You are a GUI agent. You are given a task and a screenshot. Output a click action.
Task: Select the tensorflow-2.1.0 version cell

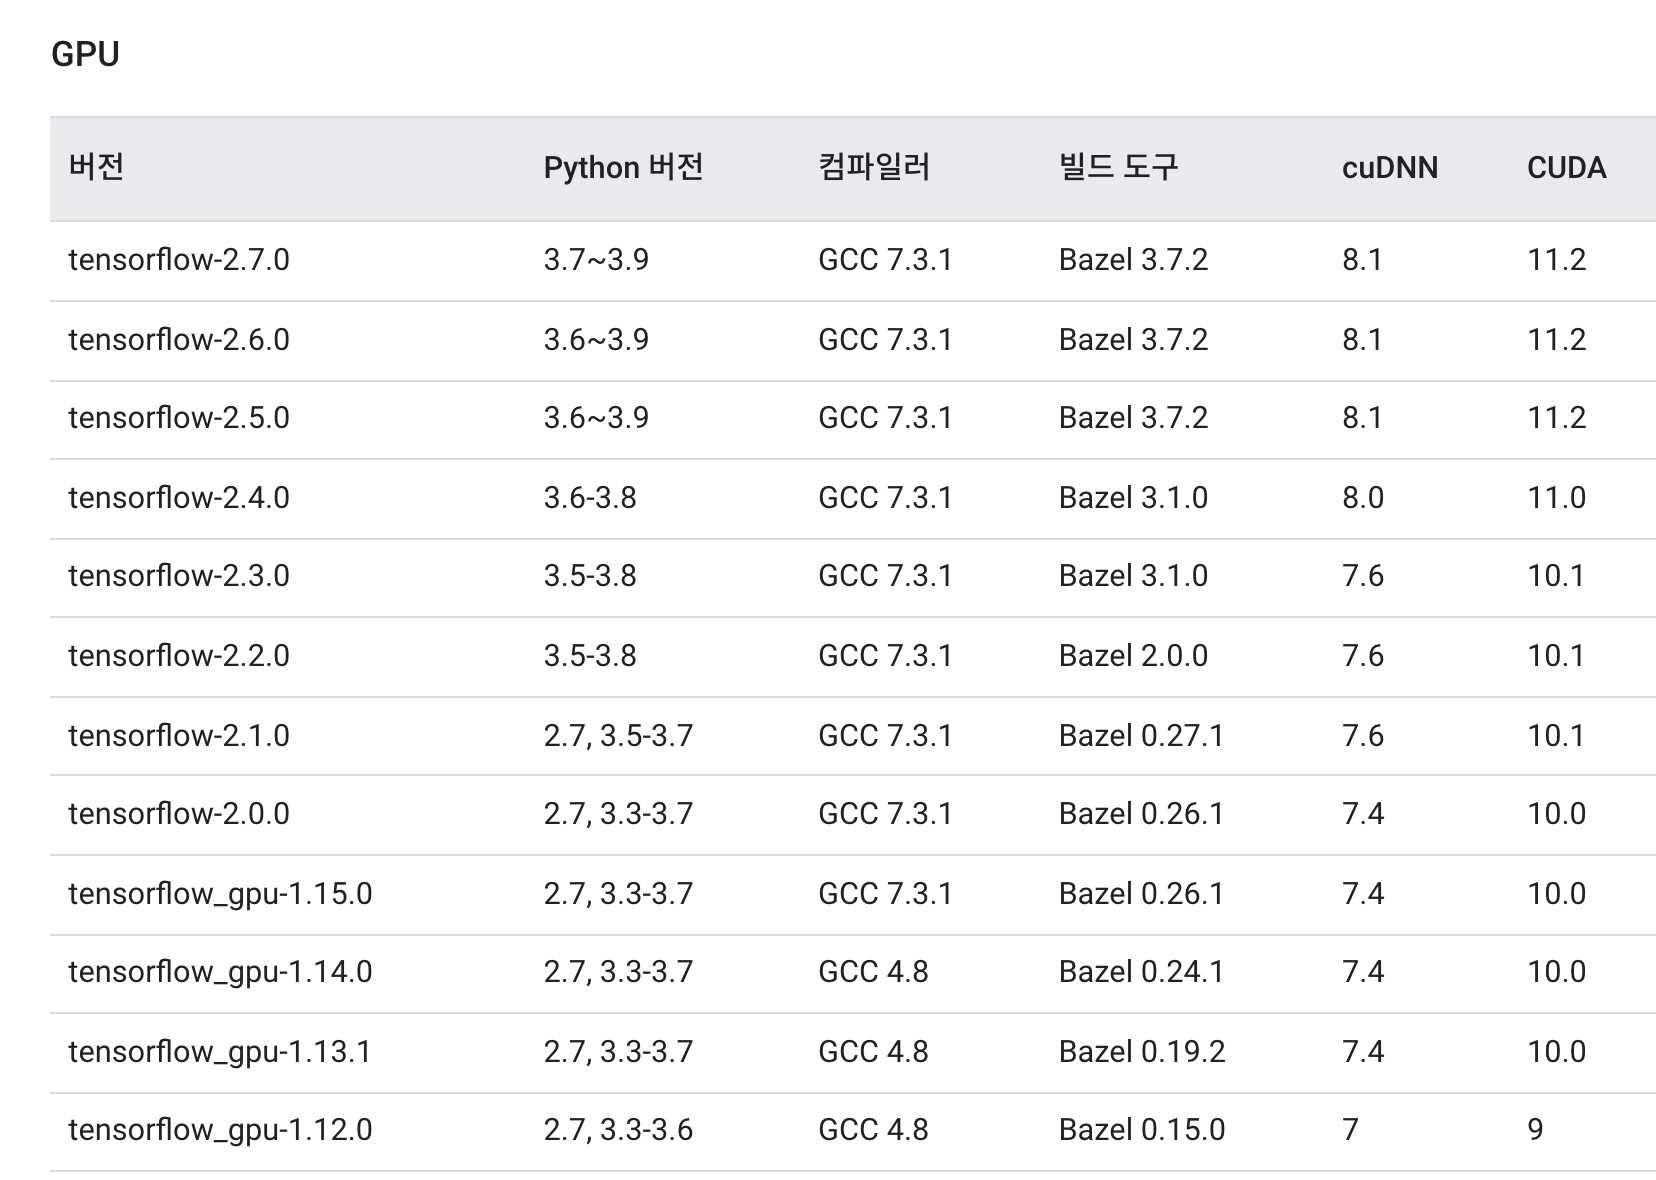[179, 736]
